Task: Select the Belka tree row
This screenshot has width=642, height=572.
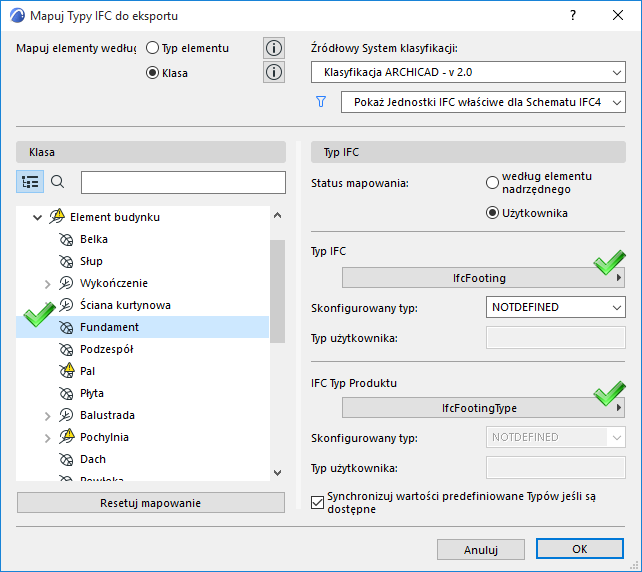Action: pos(142,239)
